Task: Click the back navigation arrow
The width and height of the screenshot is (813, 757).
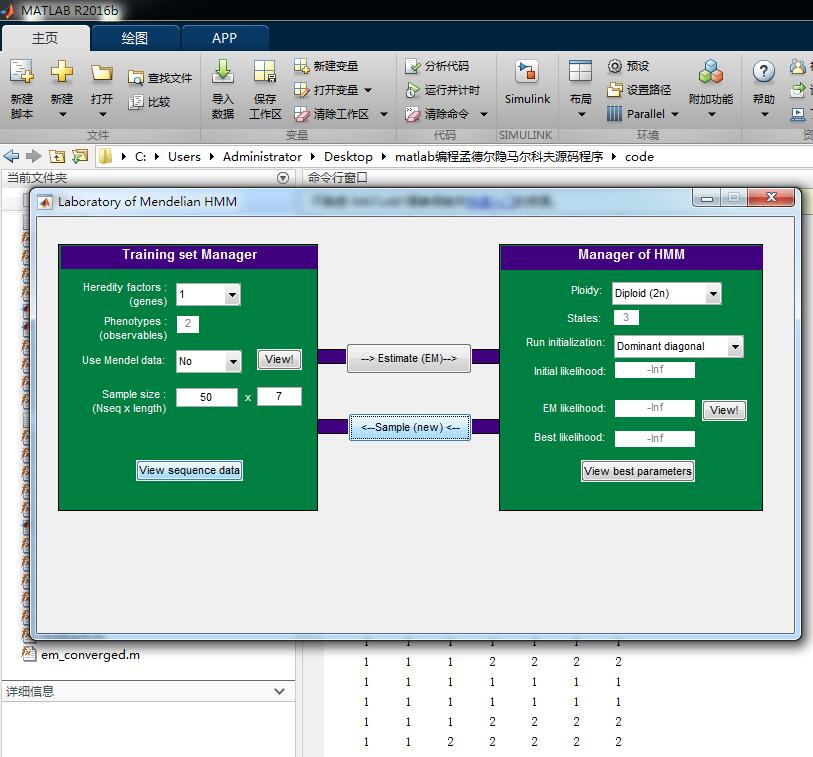Action: 11,156
